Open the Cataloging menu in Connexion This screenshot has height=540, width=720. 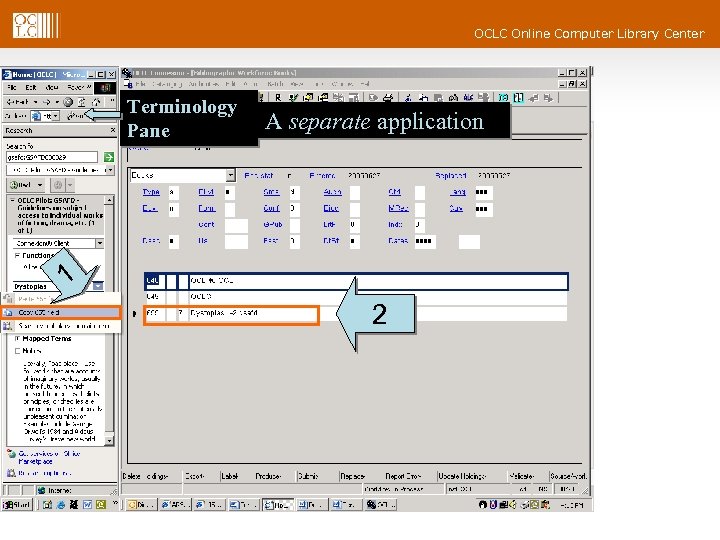coord(167,84)
